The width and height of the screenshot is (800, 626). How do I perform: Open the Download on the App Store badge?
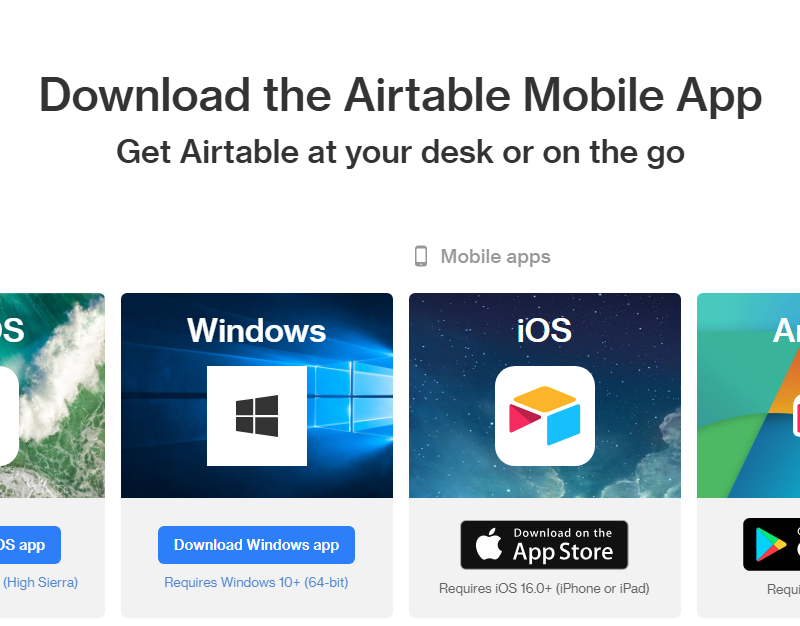click(544, 545)
